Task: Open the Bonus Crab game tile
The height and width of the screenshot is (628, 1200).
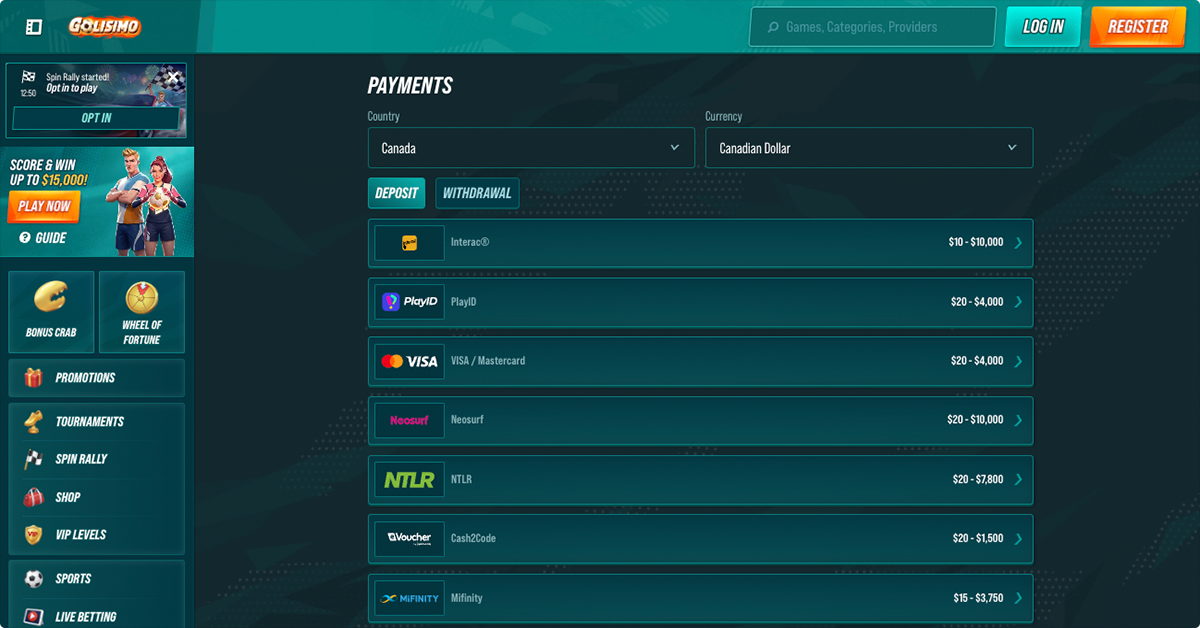Action: (x=51, y=312)
